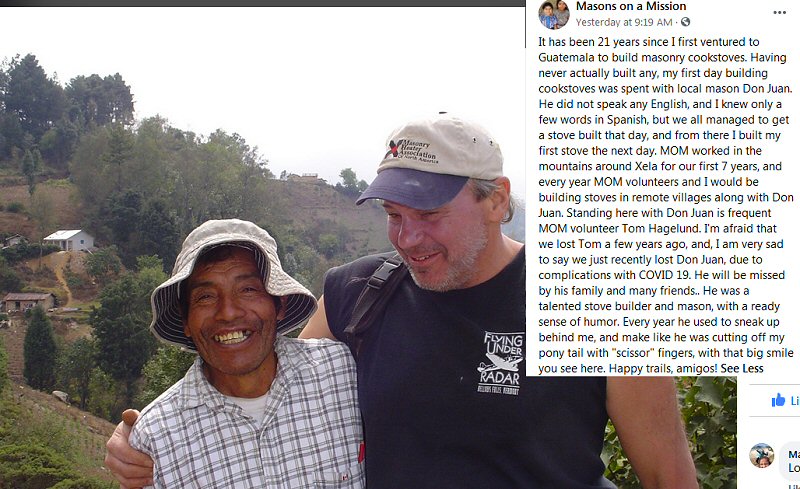Click the Masons on a Mission page name

point(631,6)
